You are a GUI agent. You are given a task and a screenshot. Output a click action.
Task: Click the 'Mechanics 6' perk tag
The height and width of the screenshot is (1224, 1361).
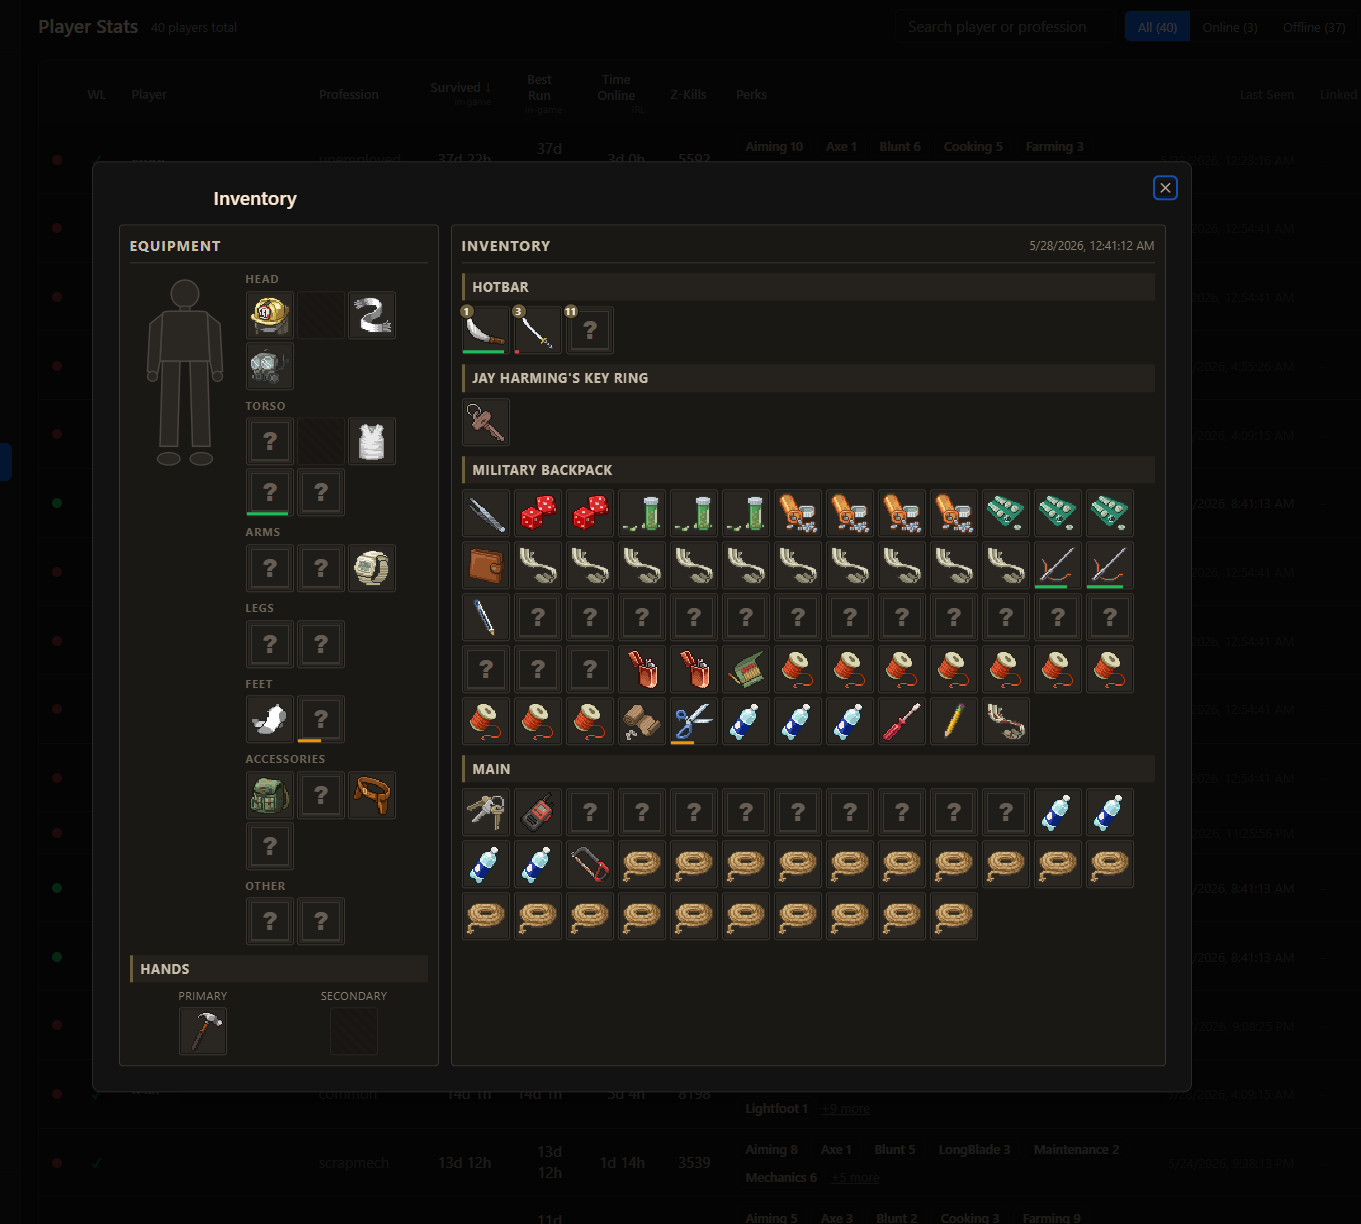tap(781, 1178)
